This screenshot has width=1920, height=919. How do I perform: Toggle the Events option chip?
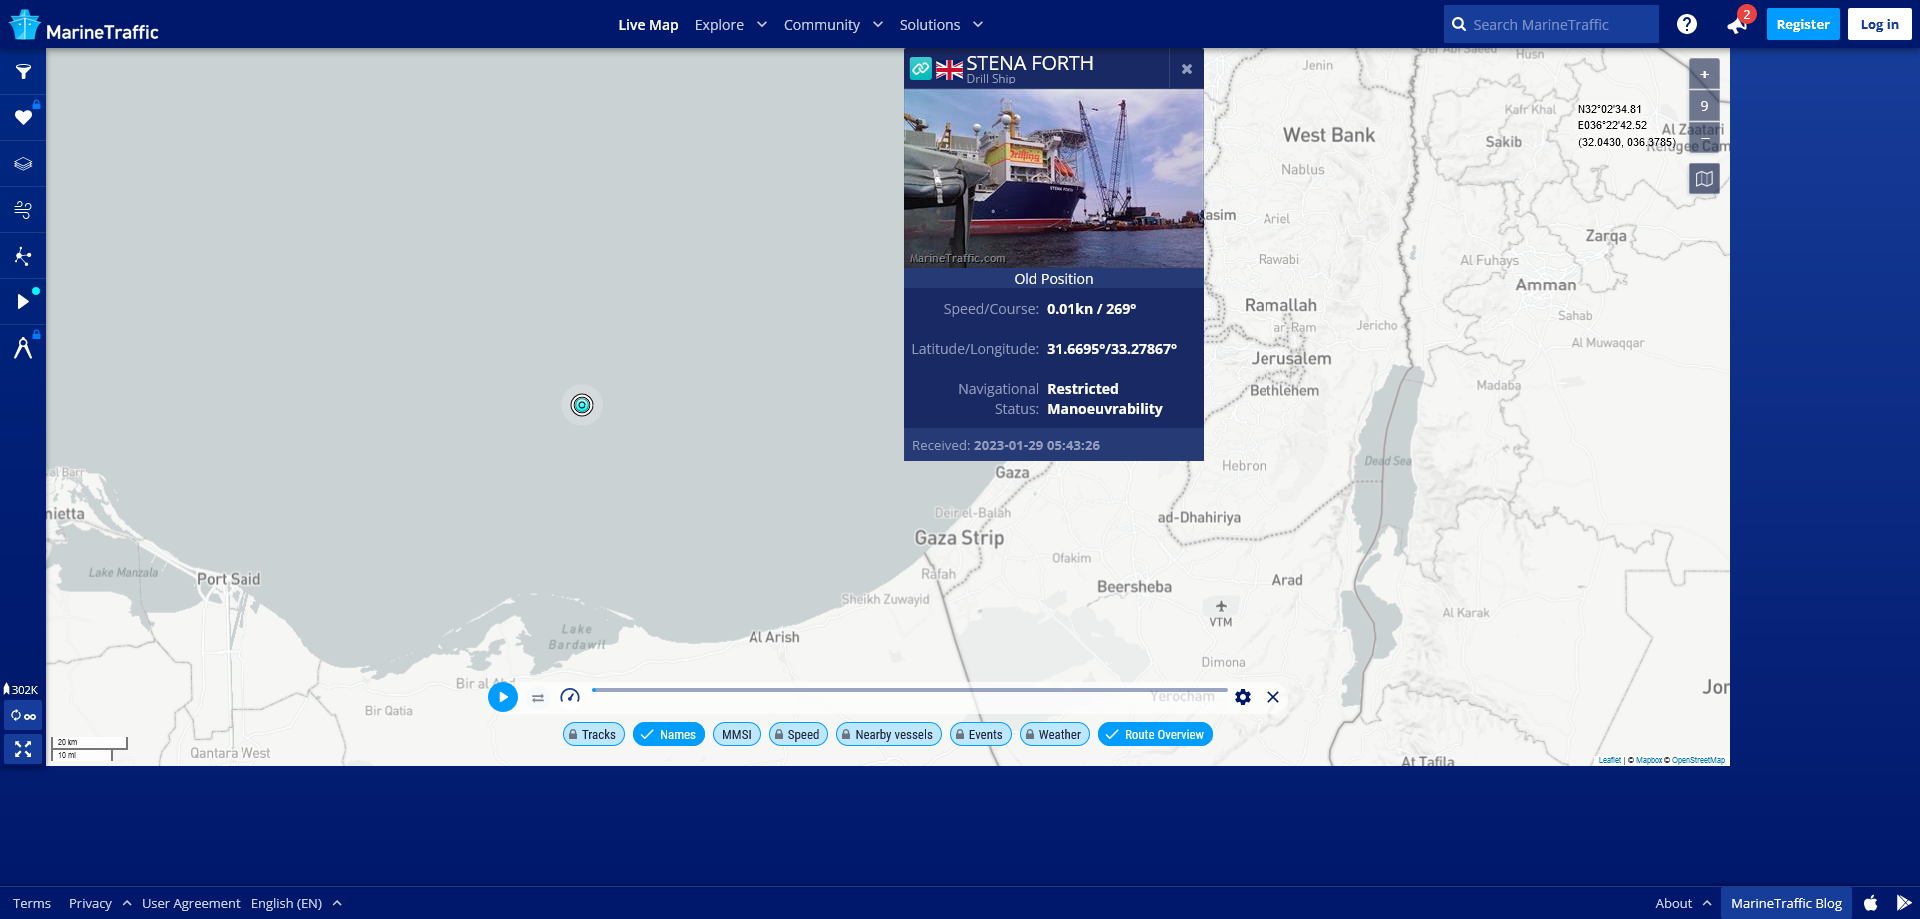click(x=981, y=734)
